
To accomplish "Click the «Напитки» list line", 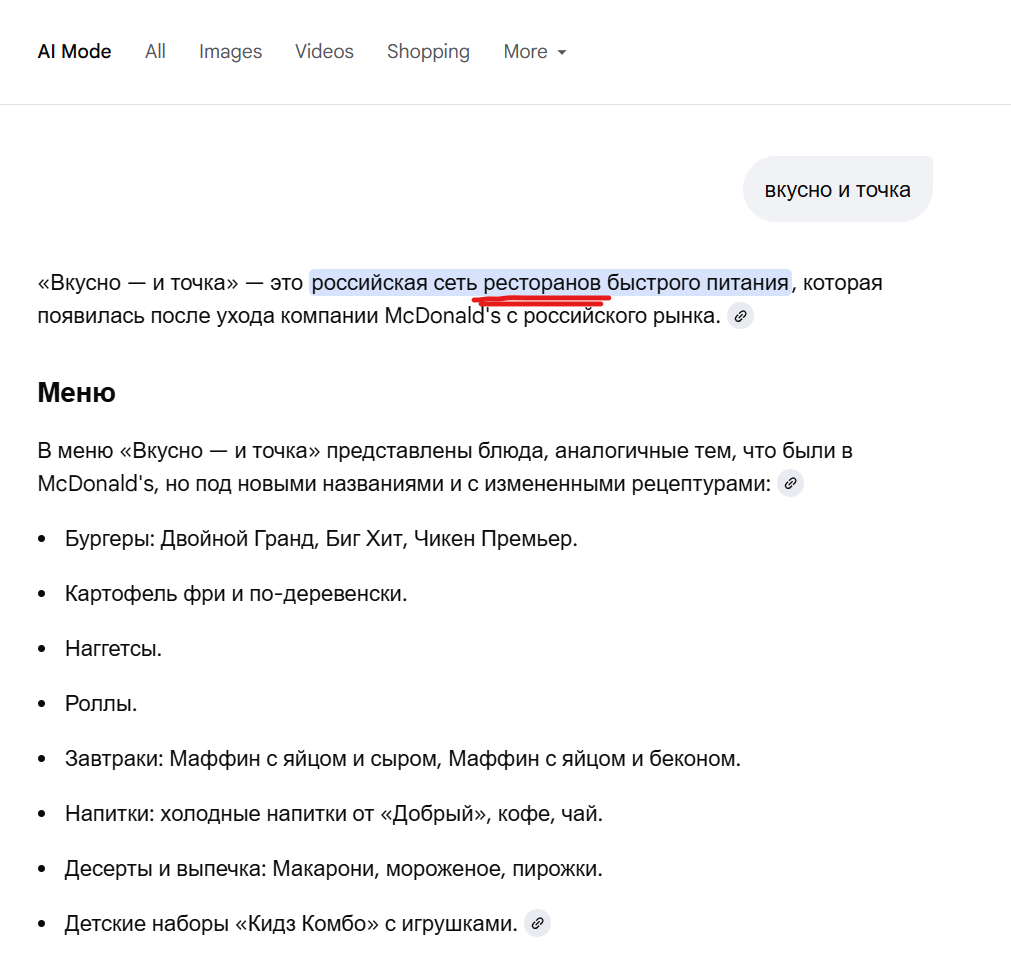I will tap(333, 814).
